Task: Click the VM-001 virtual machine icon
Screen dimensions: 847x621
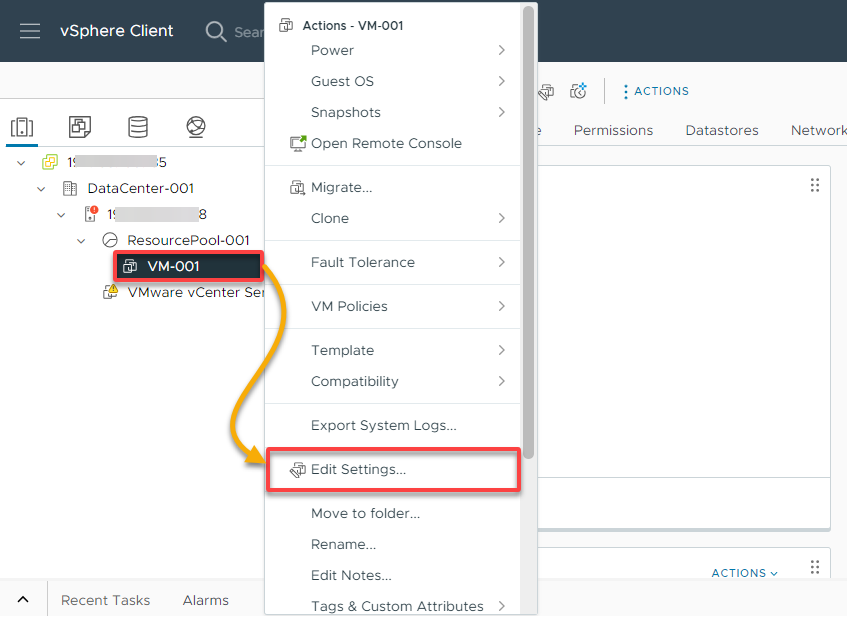Action: [130, 266]
